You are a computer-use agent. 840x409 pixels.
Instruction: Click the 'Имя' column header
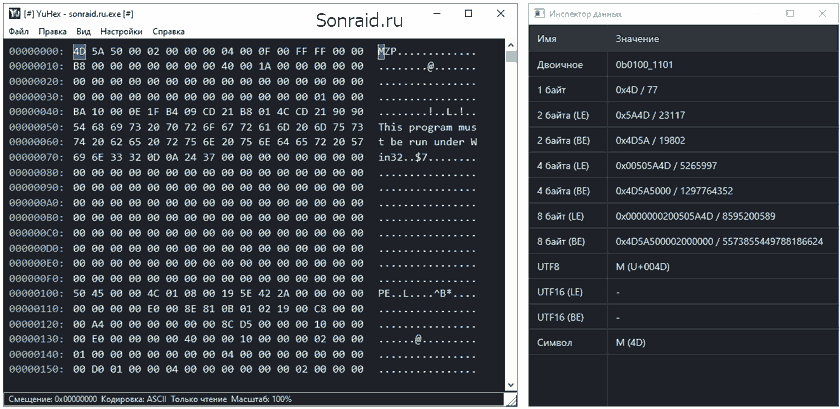tap(546, 39)
